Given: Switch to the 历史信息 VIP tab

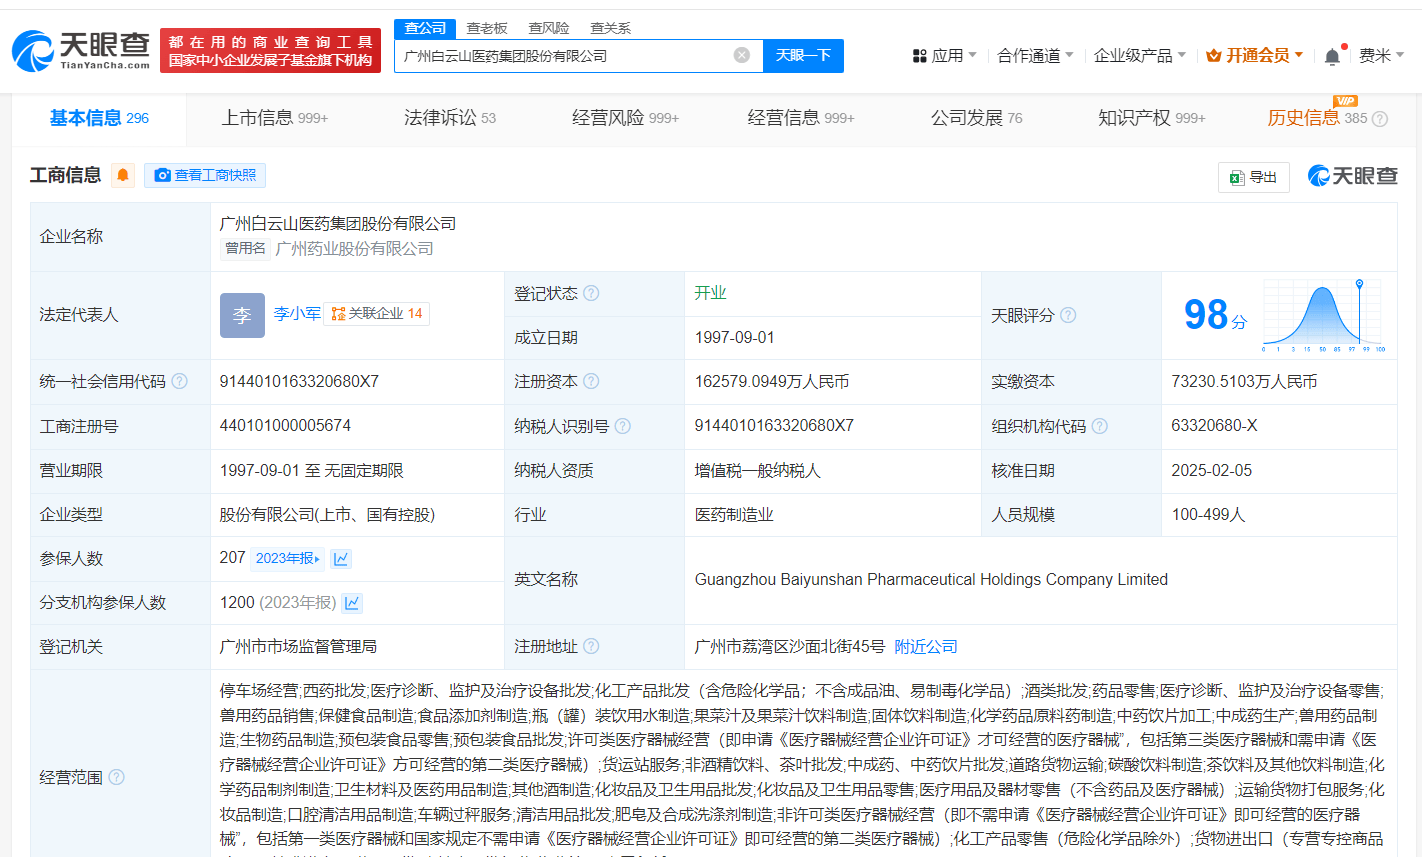Looking at the screenshot, I should (x=1317, y=118).
